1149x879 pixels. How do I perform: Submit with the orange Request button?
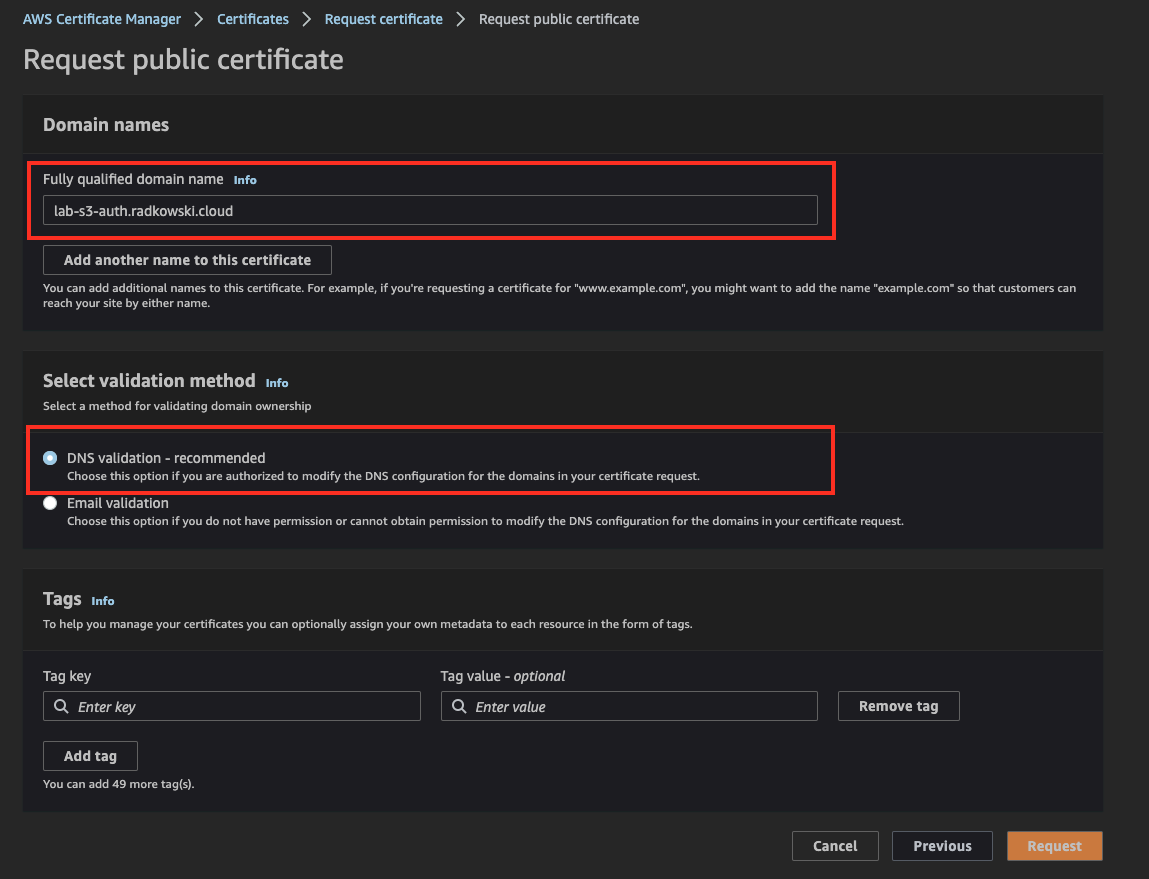pyautogui.click(x=1054, y=846)
